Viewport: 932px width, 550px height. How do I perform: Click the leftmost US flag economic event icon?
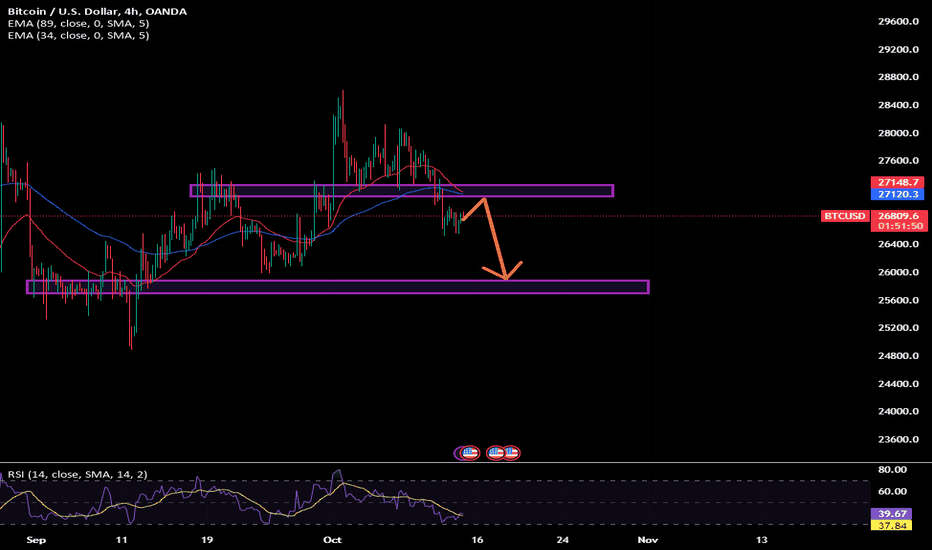click(470, 453)
